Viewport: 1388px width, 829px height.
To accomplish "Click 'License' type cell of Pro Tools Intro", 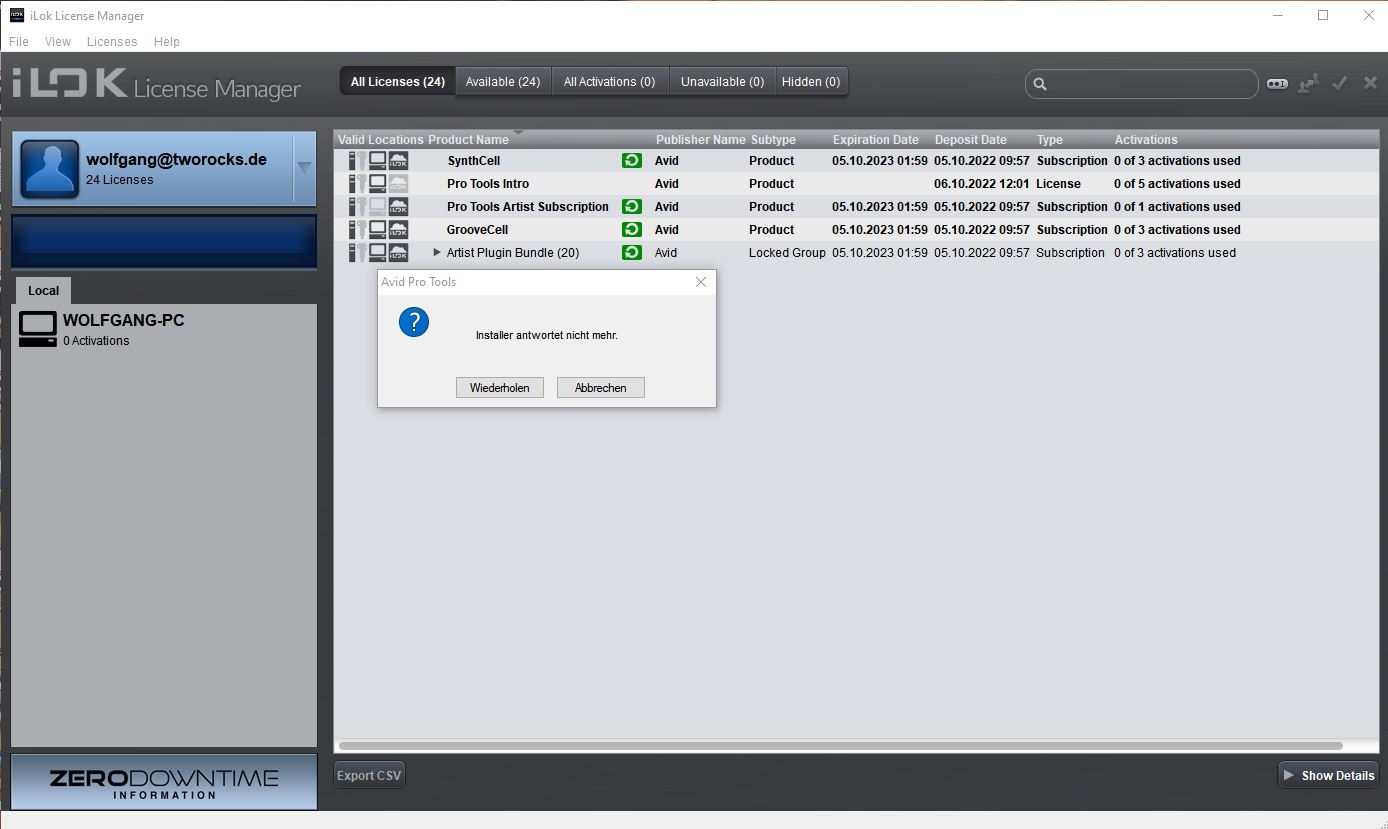I will (1058, 183).
